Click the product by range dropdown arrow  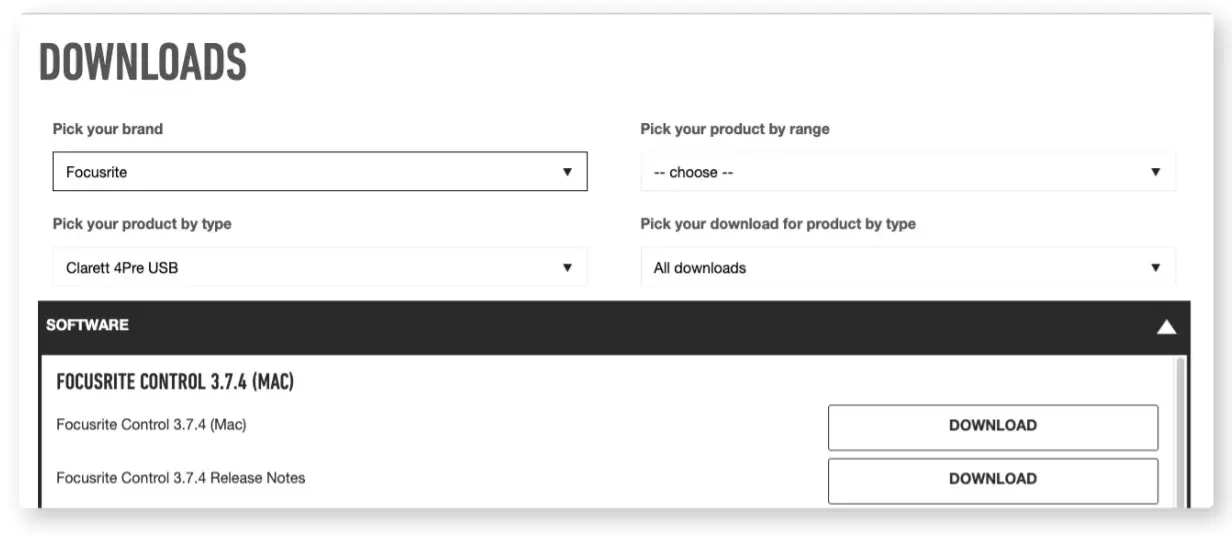[x=1155, y=172]
